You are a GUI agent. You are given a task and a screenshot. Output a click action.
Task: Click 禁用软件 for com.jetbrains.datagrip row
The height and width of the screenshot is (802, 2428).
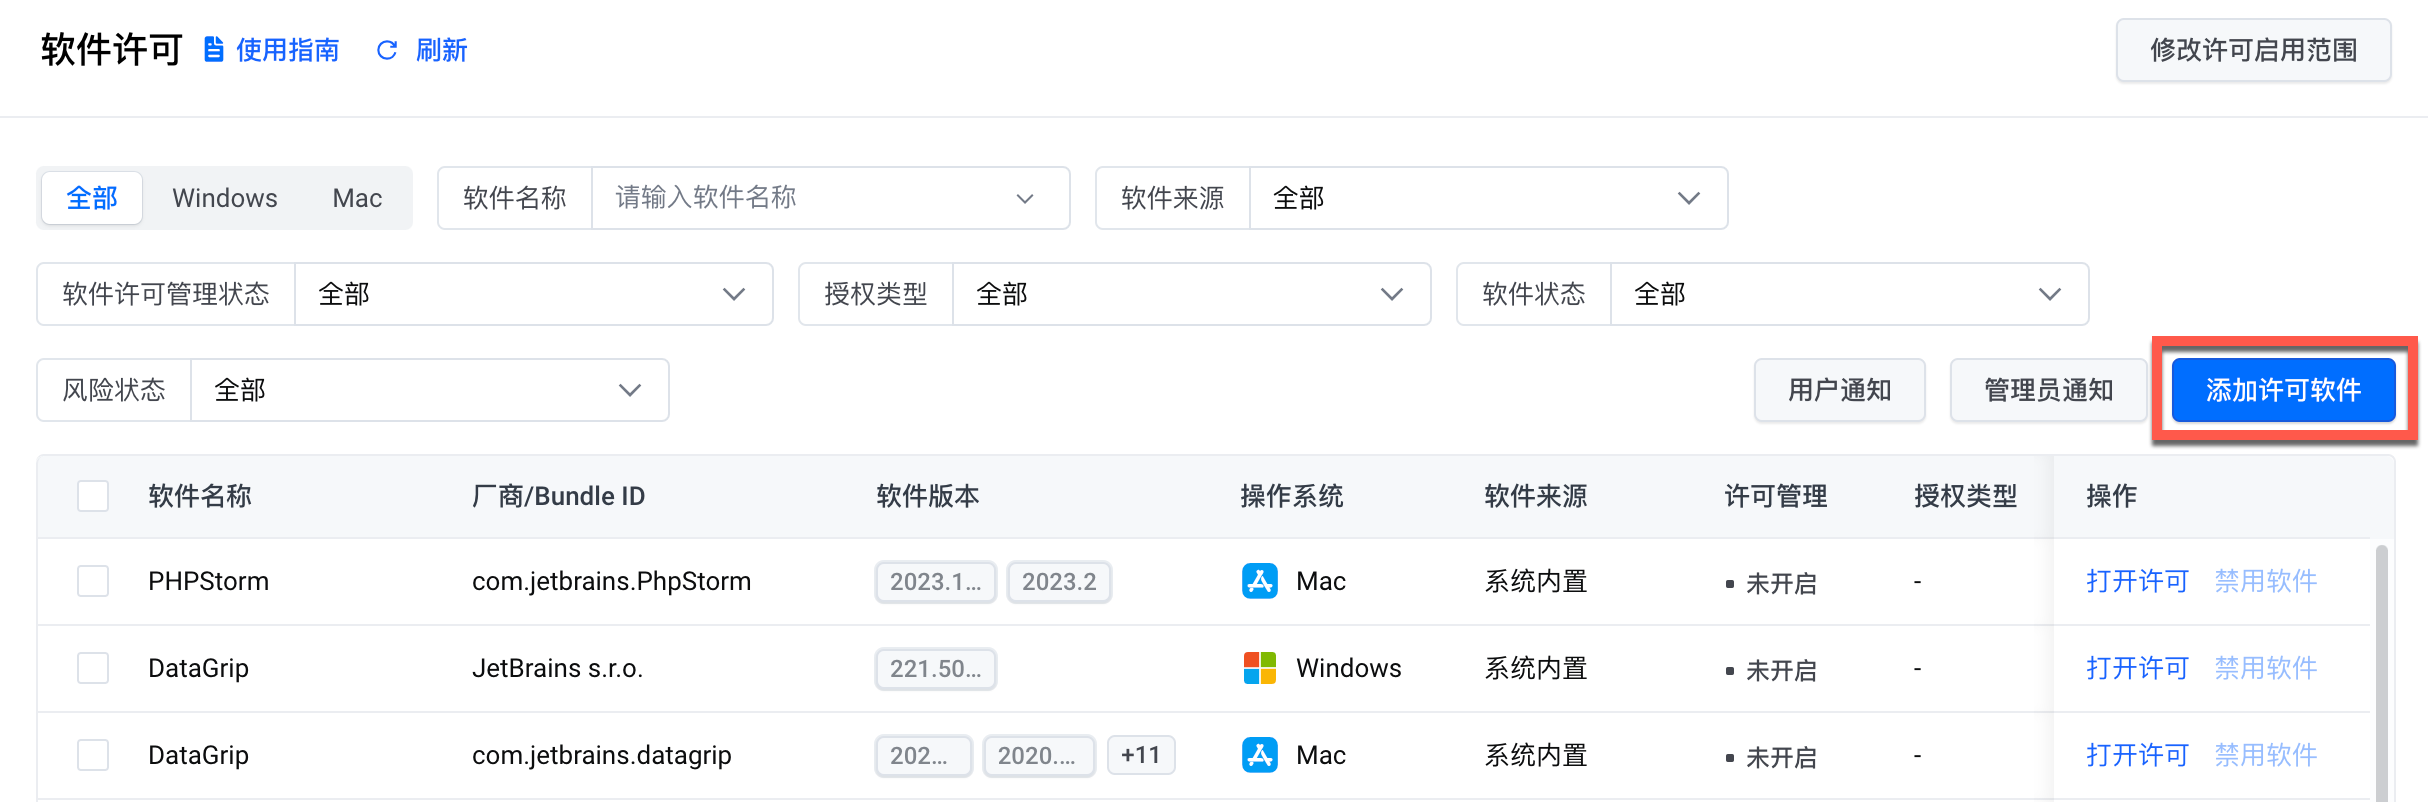click(x=2265, y=755)
